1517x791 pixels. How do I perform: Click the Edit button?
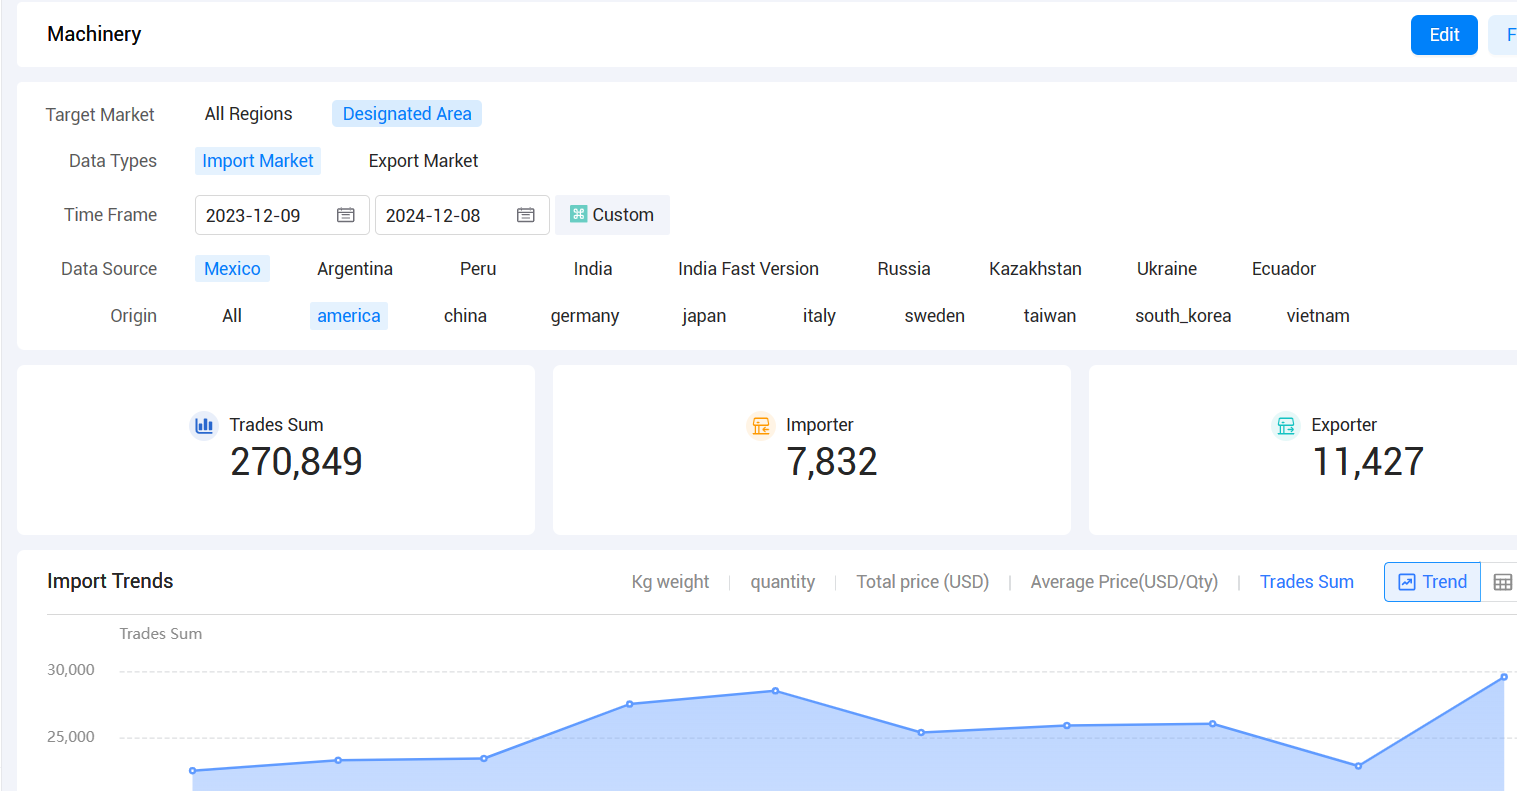click(1444, 35)
